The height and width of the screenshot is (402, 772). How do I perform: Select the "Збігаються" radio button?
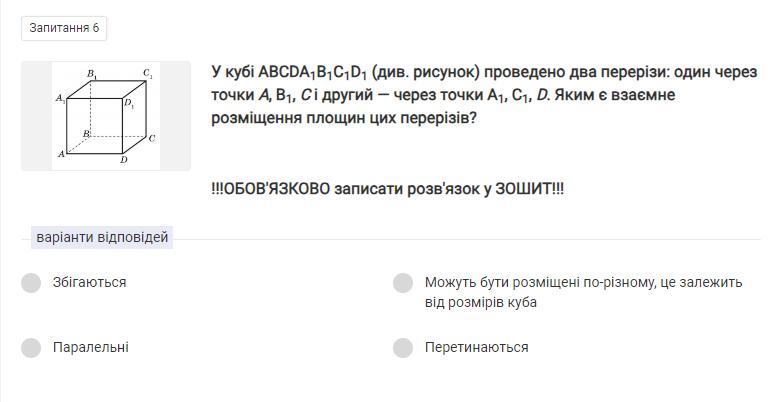click(31, 283)
